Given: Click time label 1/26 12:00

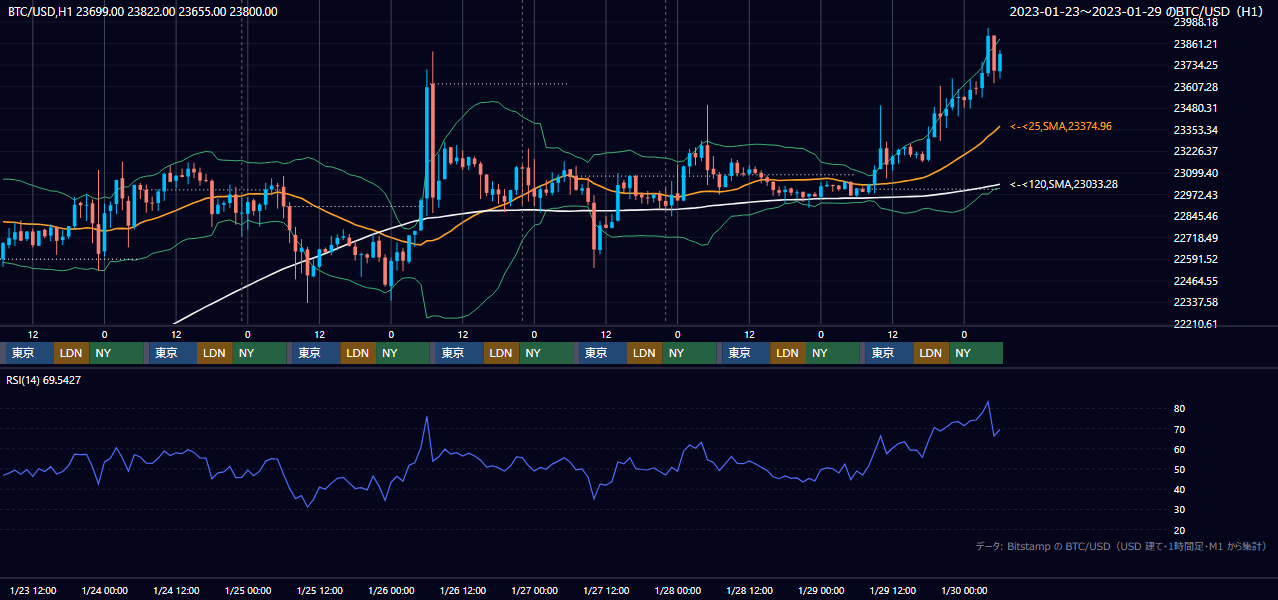Looking at the screenshot, I should tap(463, 590).
